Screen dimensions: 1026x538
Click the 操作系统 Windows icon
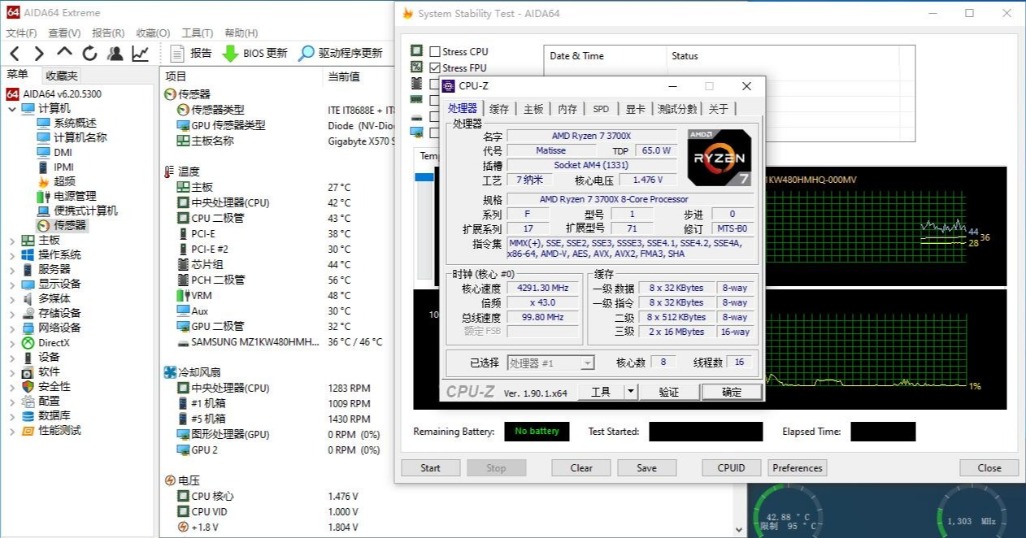[27, 255]
